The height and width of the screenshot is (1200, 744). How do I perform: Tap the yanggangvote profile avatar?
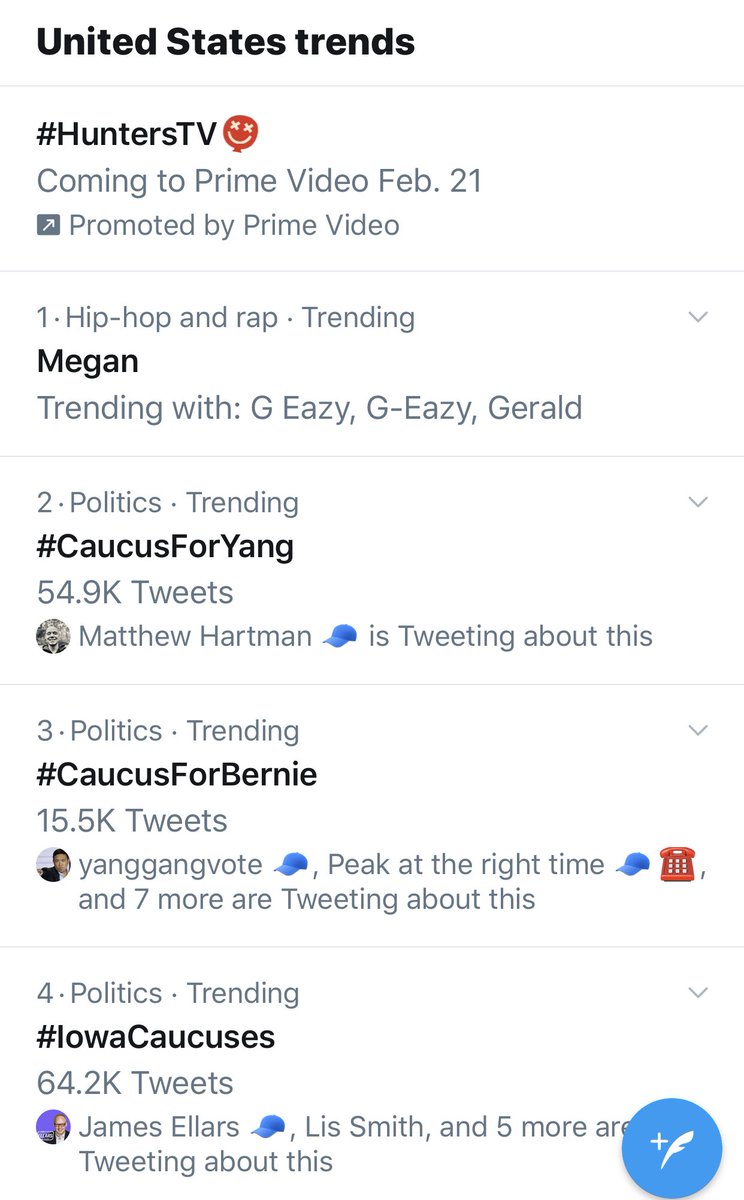[x=53, y=865]
